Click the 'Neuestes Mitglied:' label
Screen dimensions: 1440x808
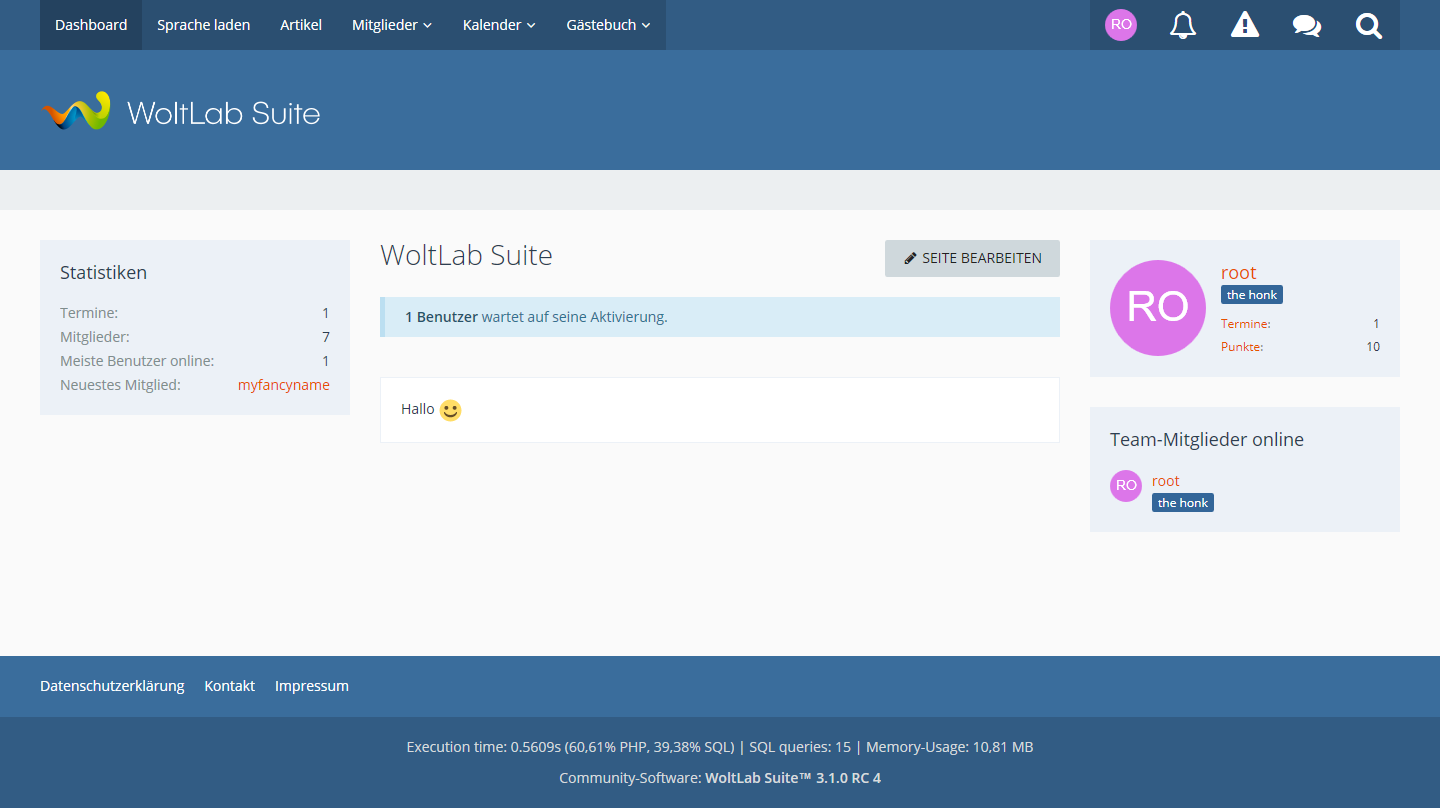pyautogui.click(x=120, y=385)
